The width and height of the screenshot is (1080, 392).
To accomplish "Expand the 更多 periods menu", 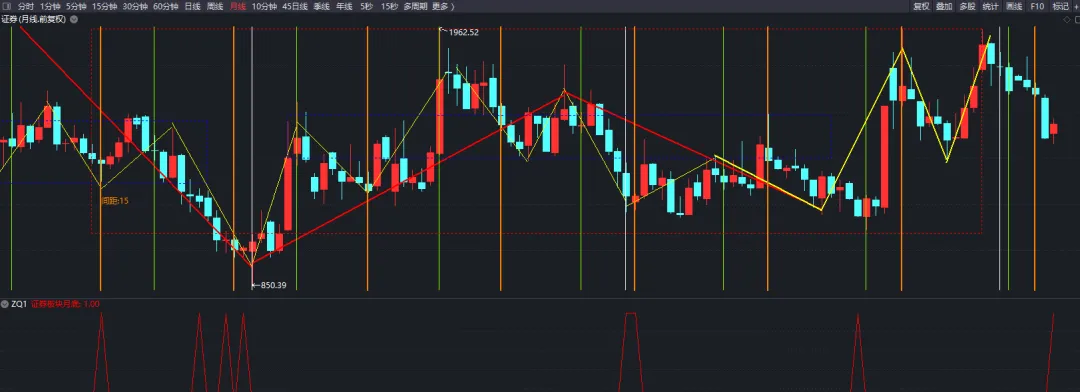I will point(442,6).
